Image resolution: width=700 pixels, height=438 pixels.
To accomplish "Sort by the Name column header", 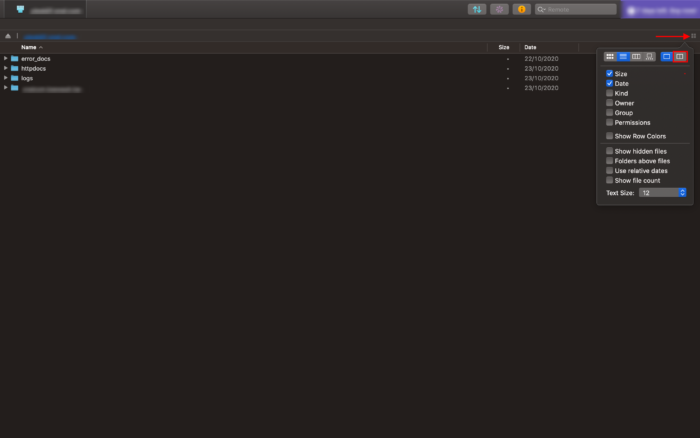I will (30, 47).
